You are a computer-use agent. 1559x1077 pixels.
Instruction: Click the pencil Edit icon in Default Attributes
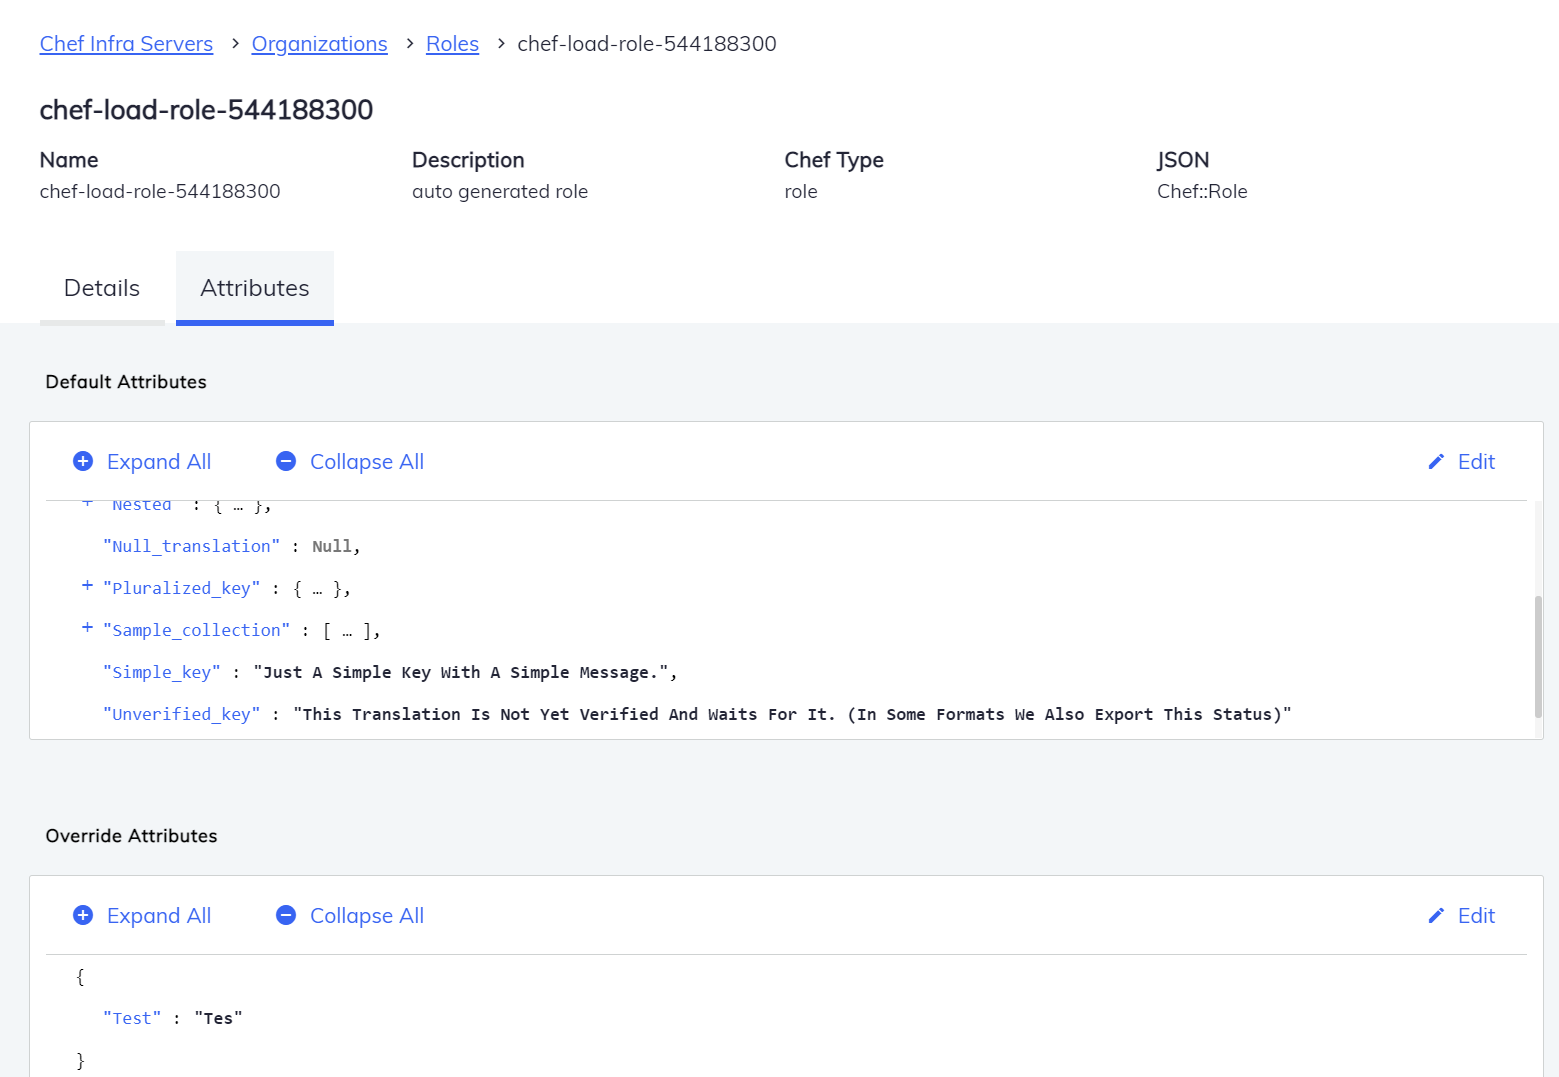pyautogui.click(x=1436, y=461)
